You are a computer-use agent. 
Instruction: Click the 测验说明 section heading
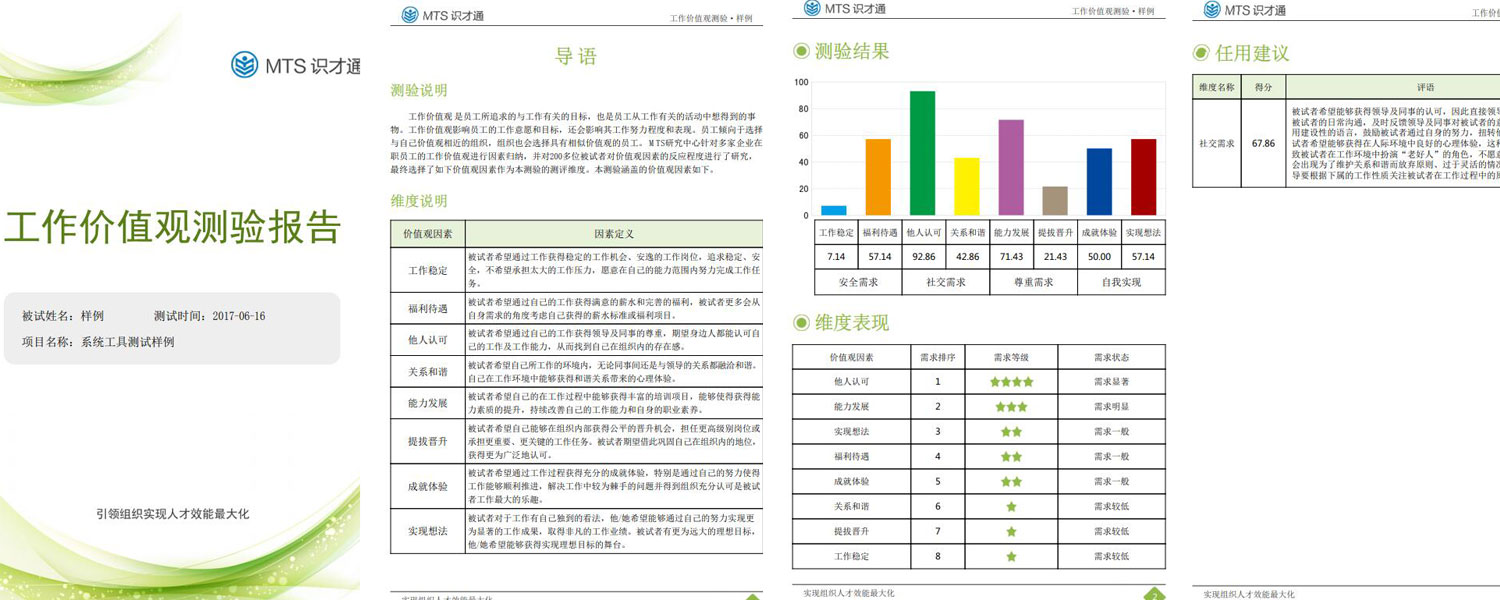tap(419, 91)
